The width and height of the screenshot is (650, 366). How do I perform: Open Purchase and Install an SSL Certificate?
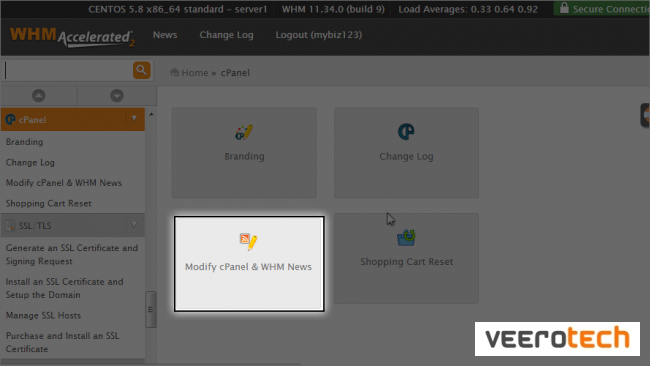tap(63, 342)
